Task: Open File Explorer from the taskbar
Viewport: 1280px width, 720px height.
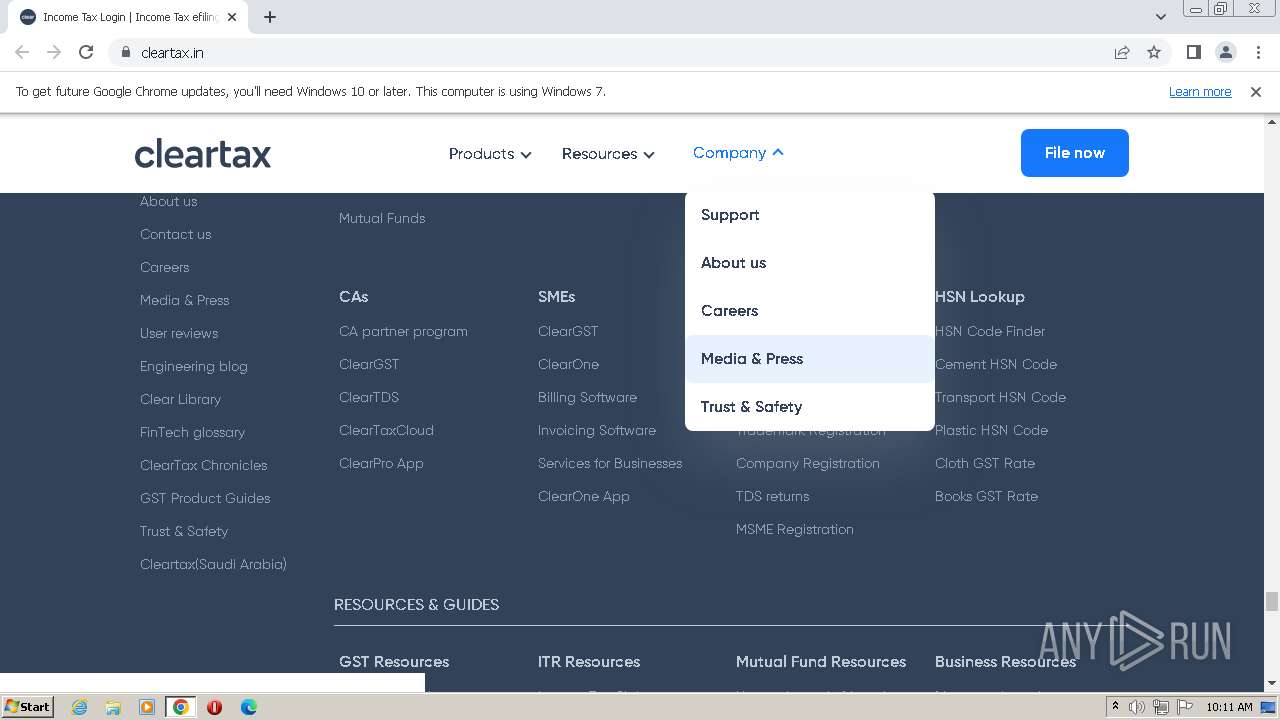Action: click(113, 707)
